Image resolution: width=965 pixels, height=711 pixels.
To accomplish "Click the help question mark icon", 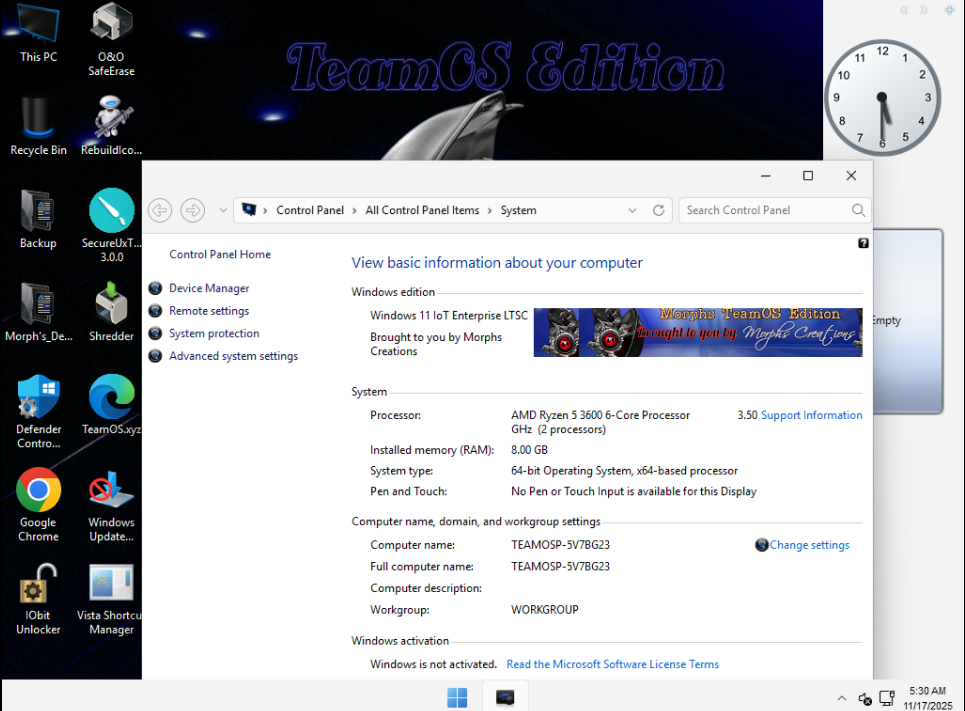I will point(863,243).
